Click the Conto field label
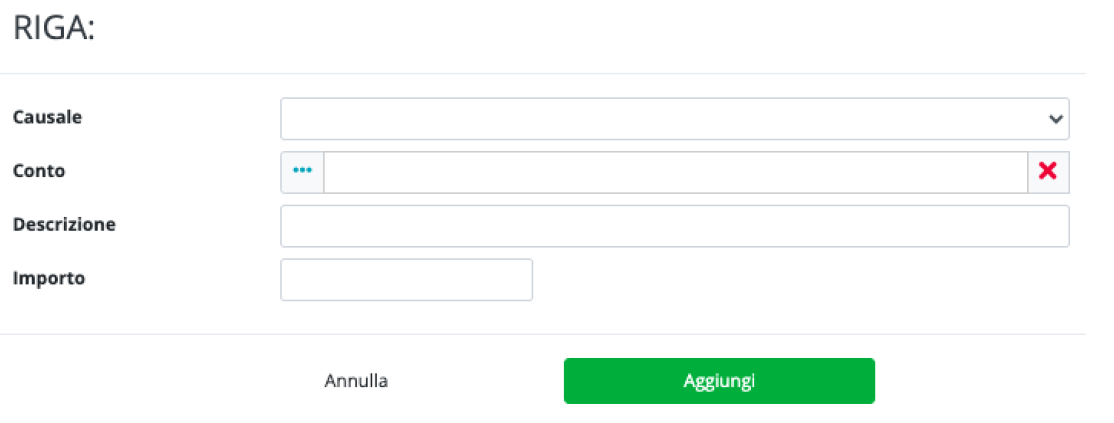This screenshot has width=1114, height=423. (39, 171)
